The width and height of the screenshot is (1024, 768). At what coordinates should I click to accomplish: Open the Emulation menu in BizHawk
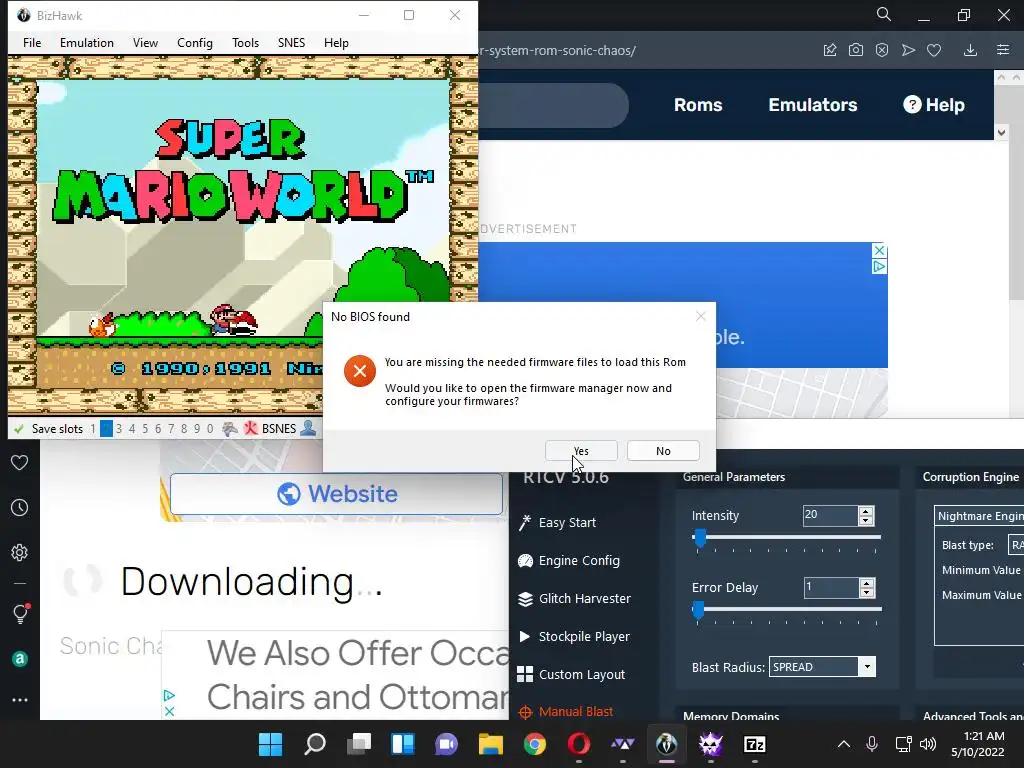tap(86, 42)
